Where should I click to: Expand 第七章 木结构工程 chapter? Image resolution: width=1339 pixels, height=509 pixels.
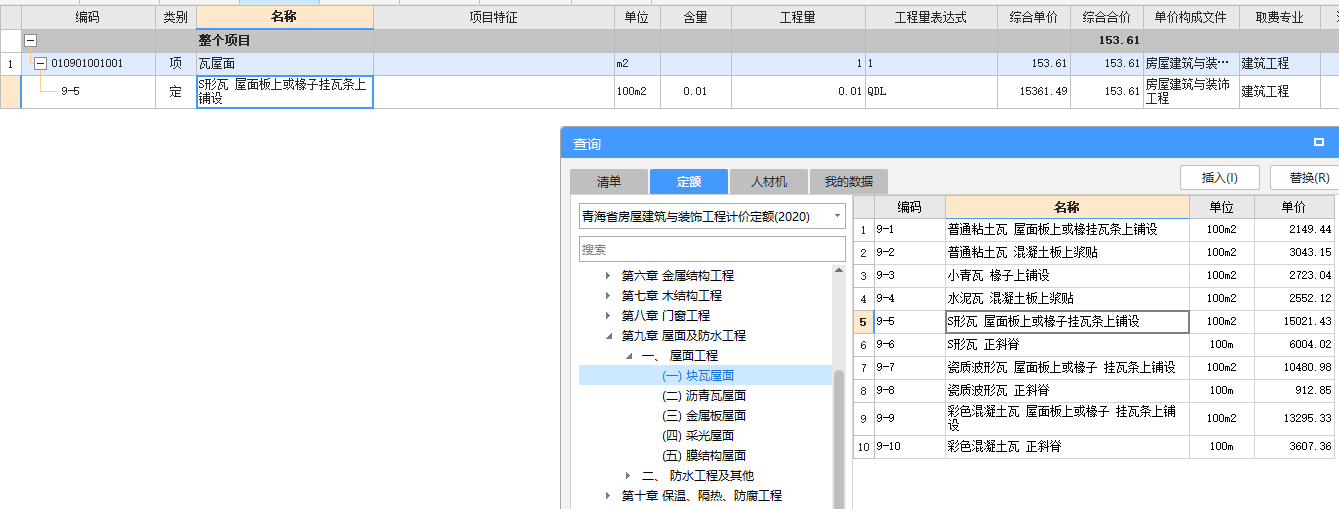point(607,295)
